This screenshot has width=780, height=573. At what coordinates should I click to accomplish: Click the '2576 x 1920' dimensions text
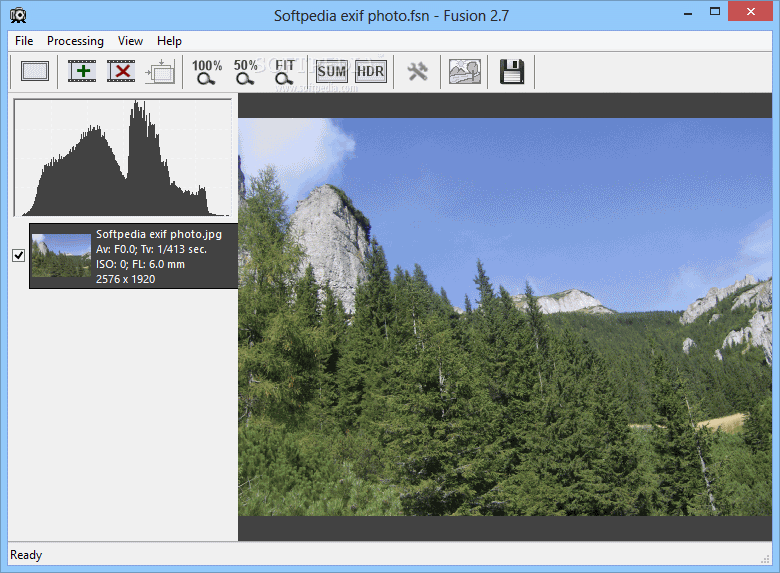[125, 279]
